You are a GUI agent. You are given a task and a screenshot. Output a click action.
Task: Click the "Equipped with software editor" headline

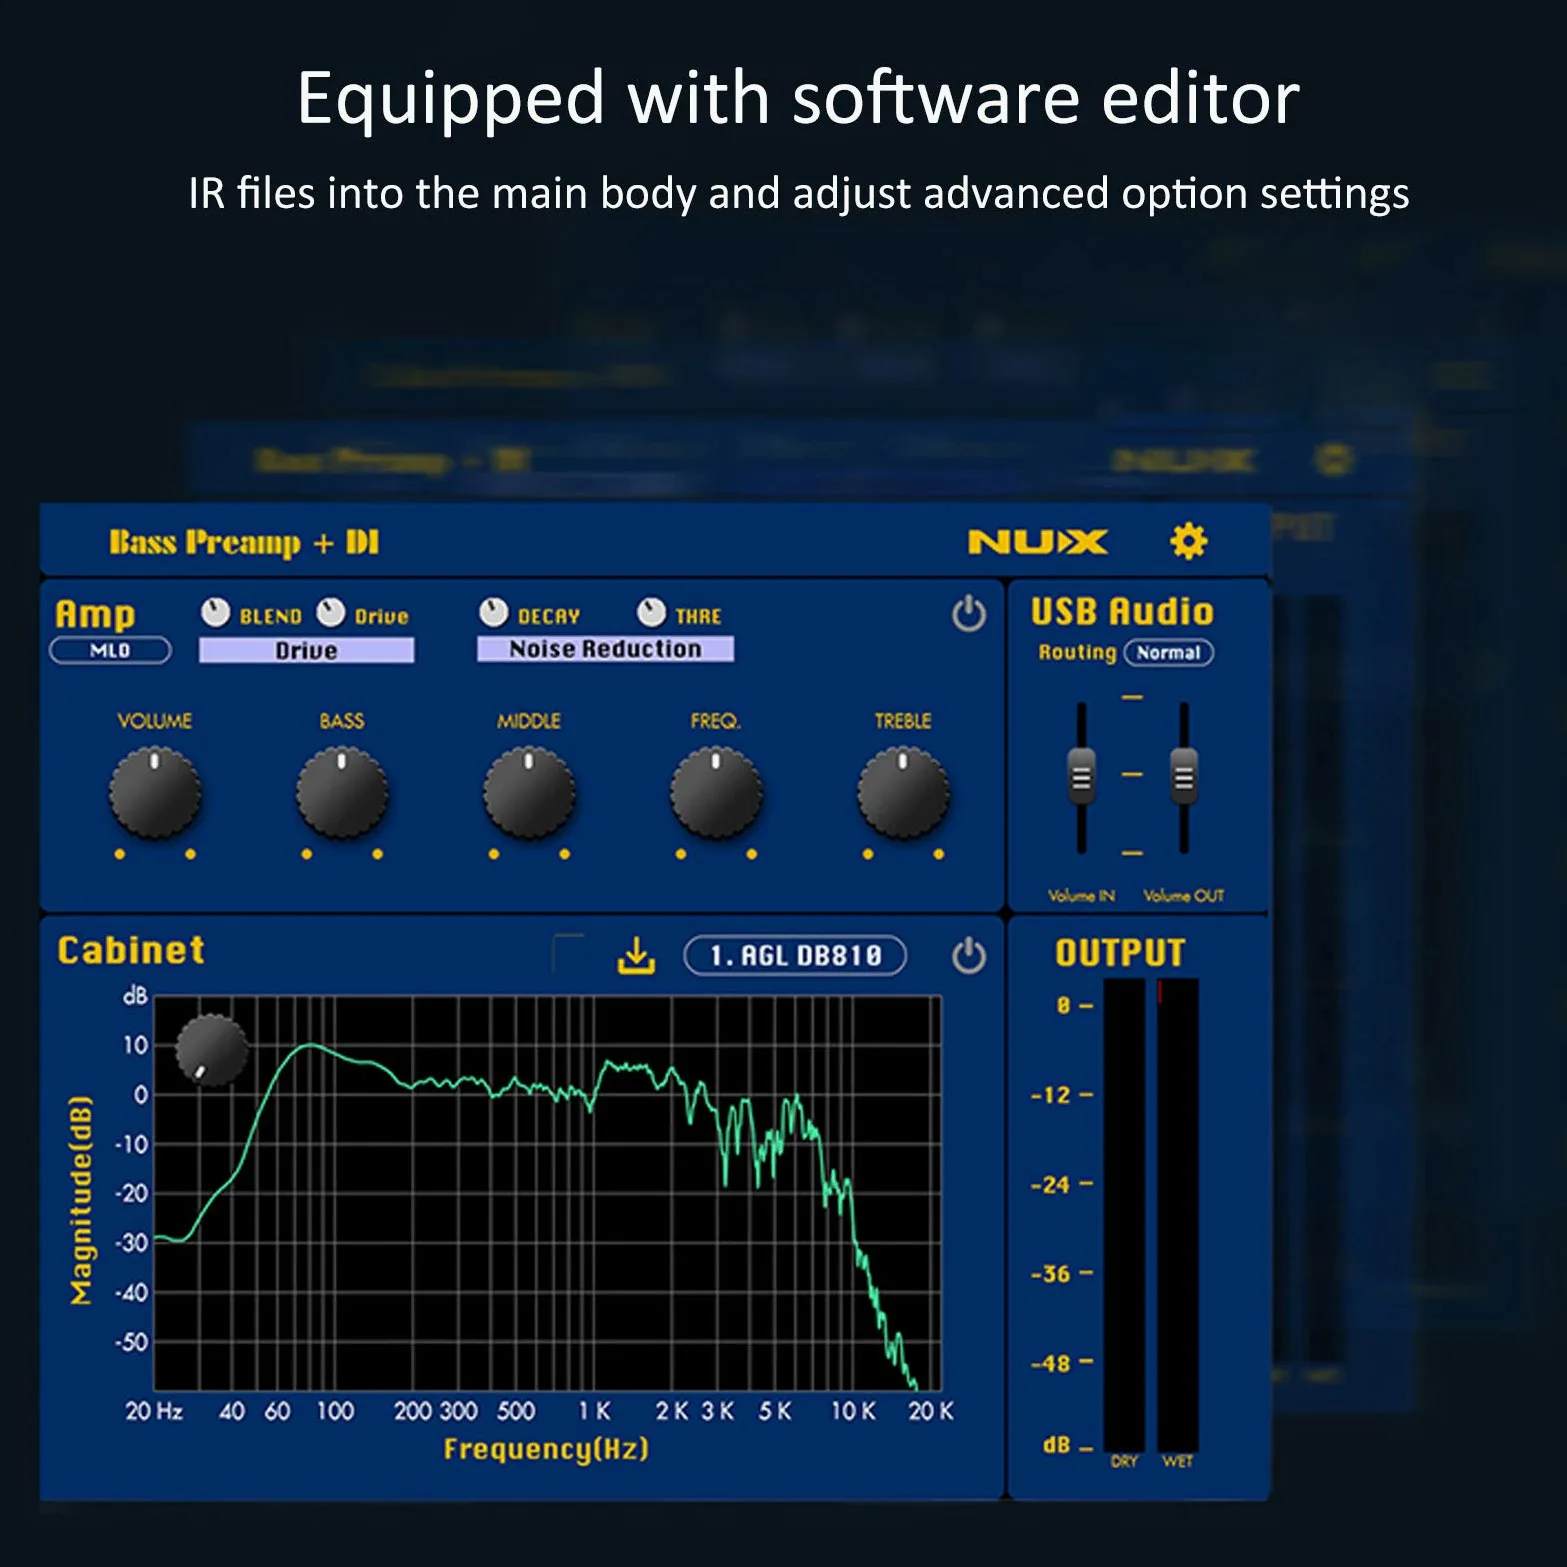(798, 98)
